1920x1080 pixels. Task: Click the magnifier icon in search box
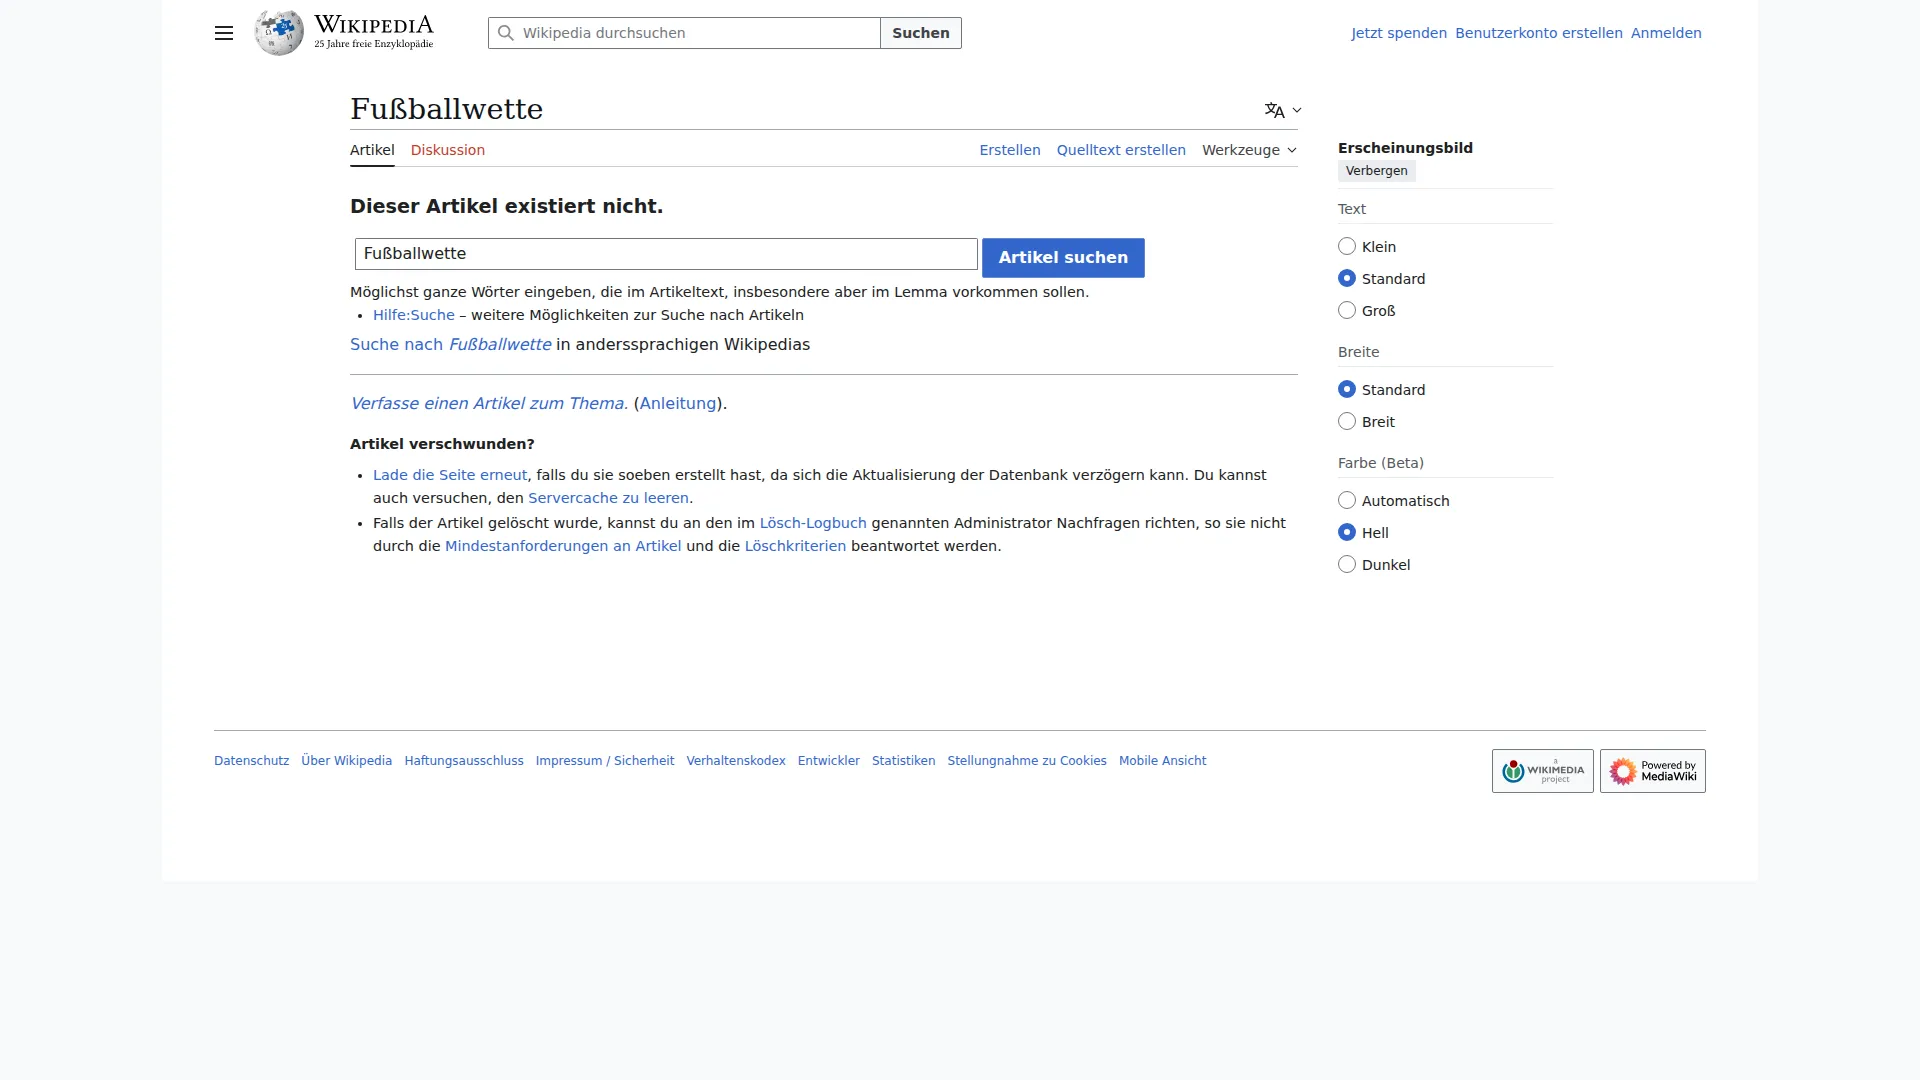click(506, 33)
